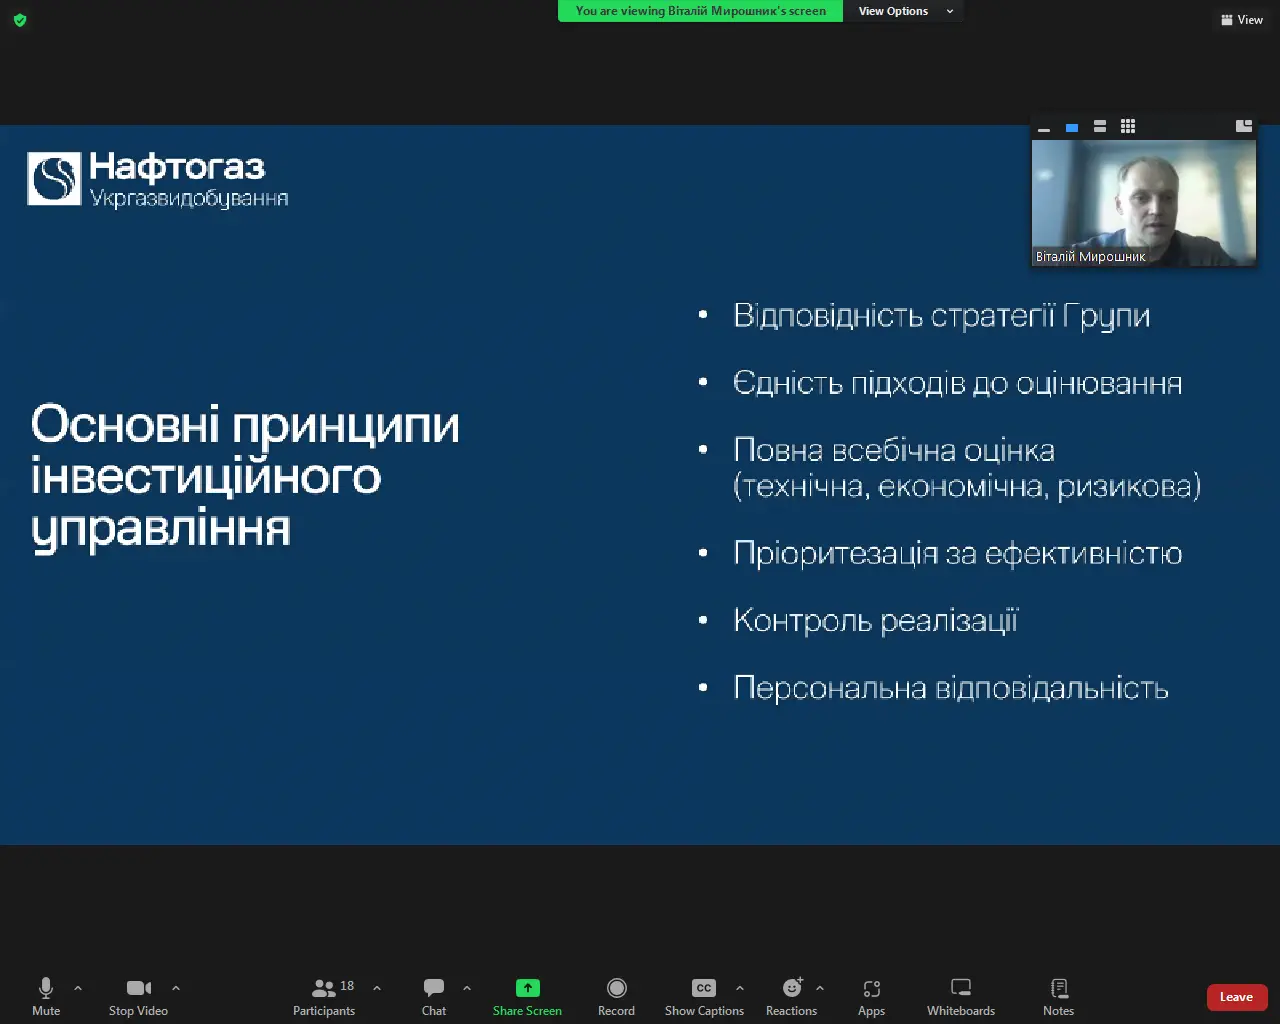
Task: Click the green encryption shield icon
Action: [20, 20]
